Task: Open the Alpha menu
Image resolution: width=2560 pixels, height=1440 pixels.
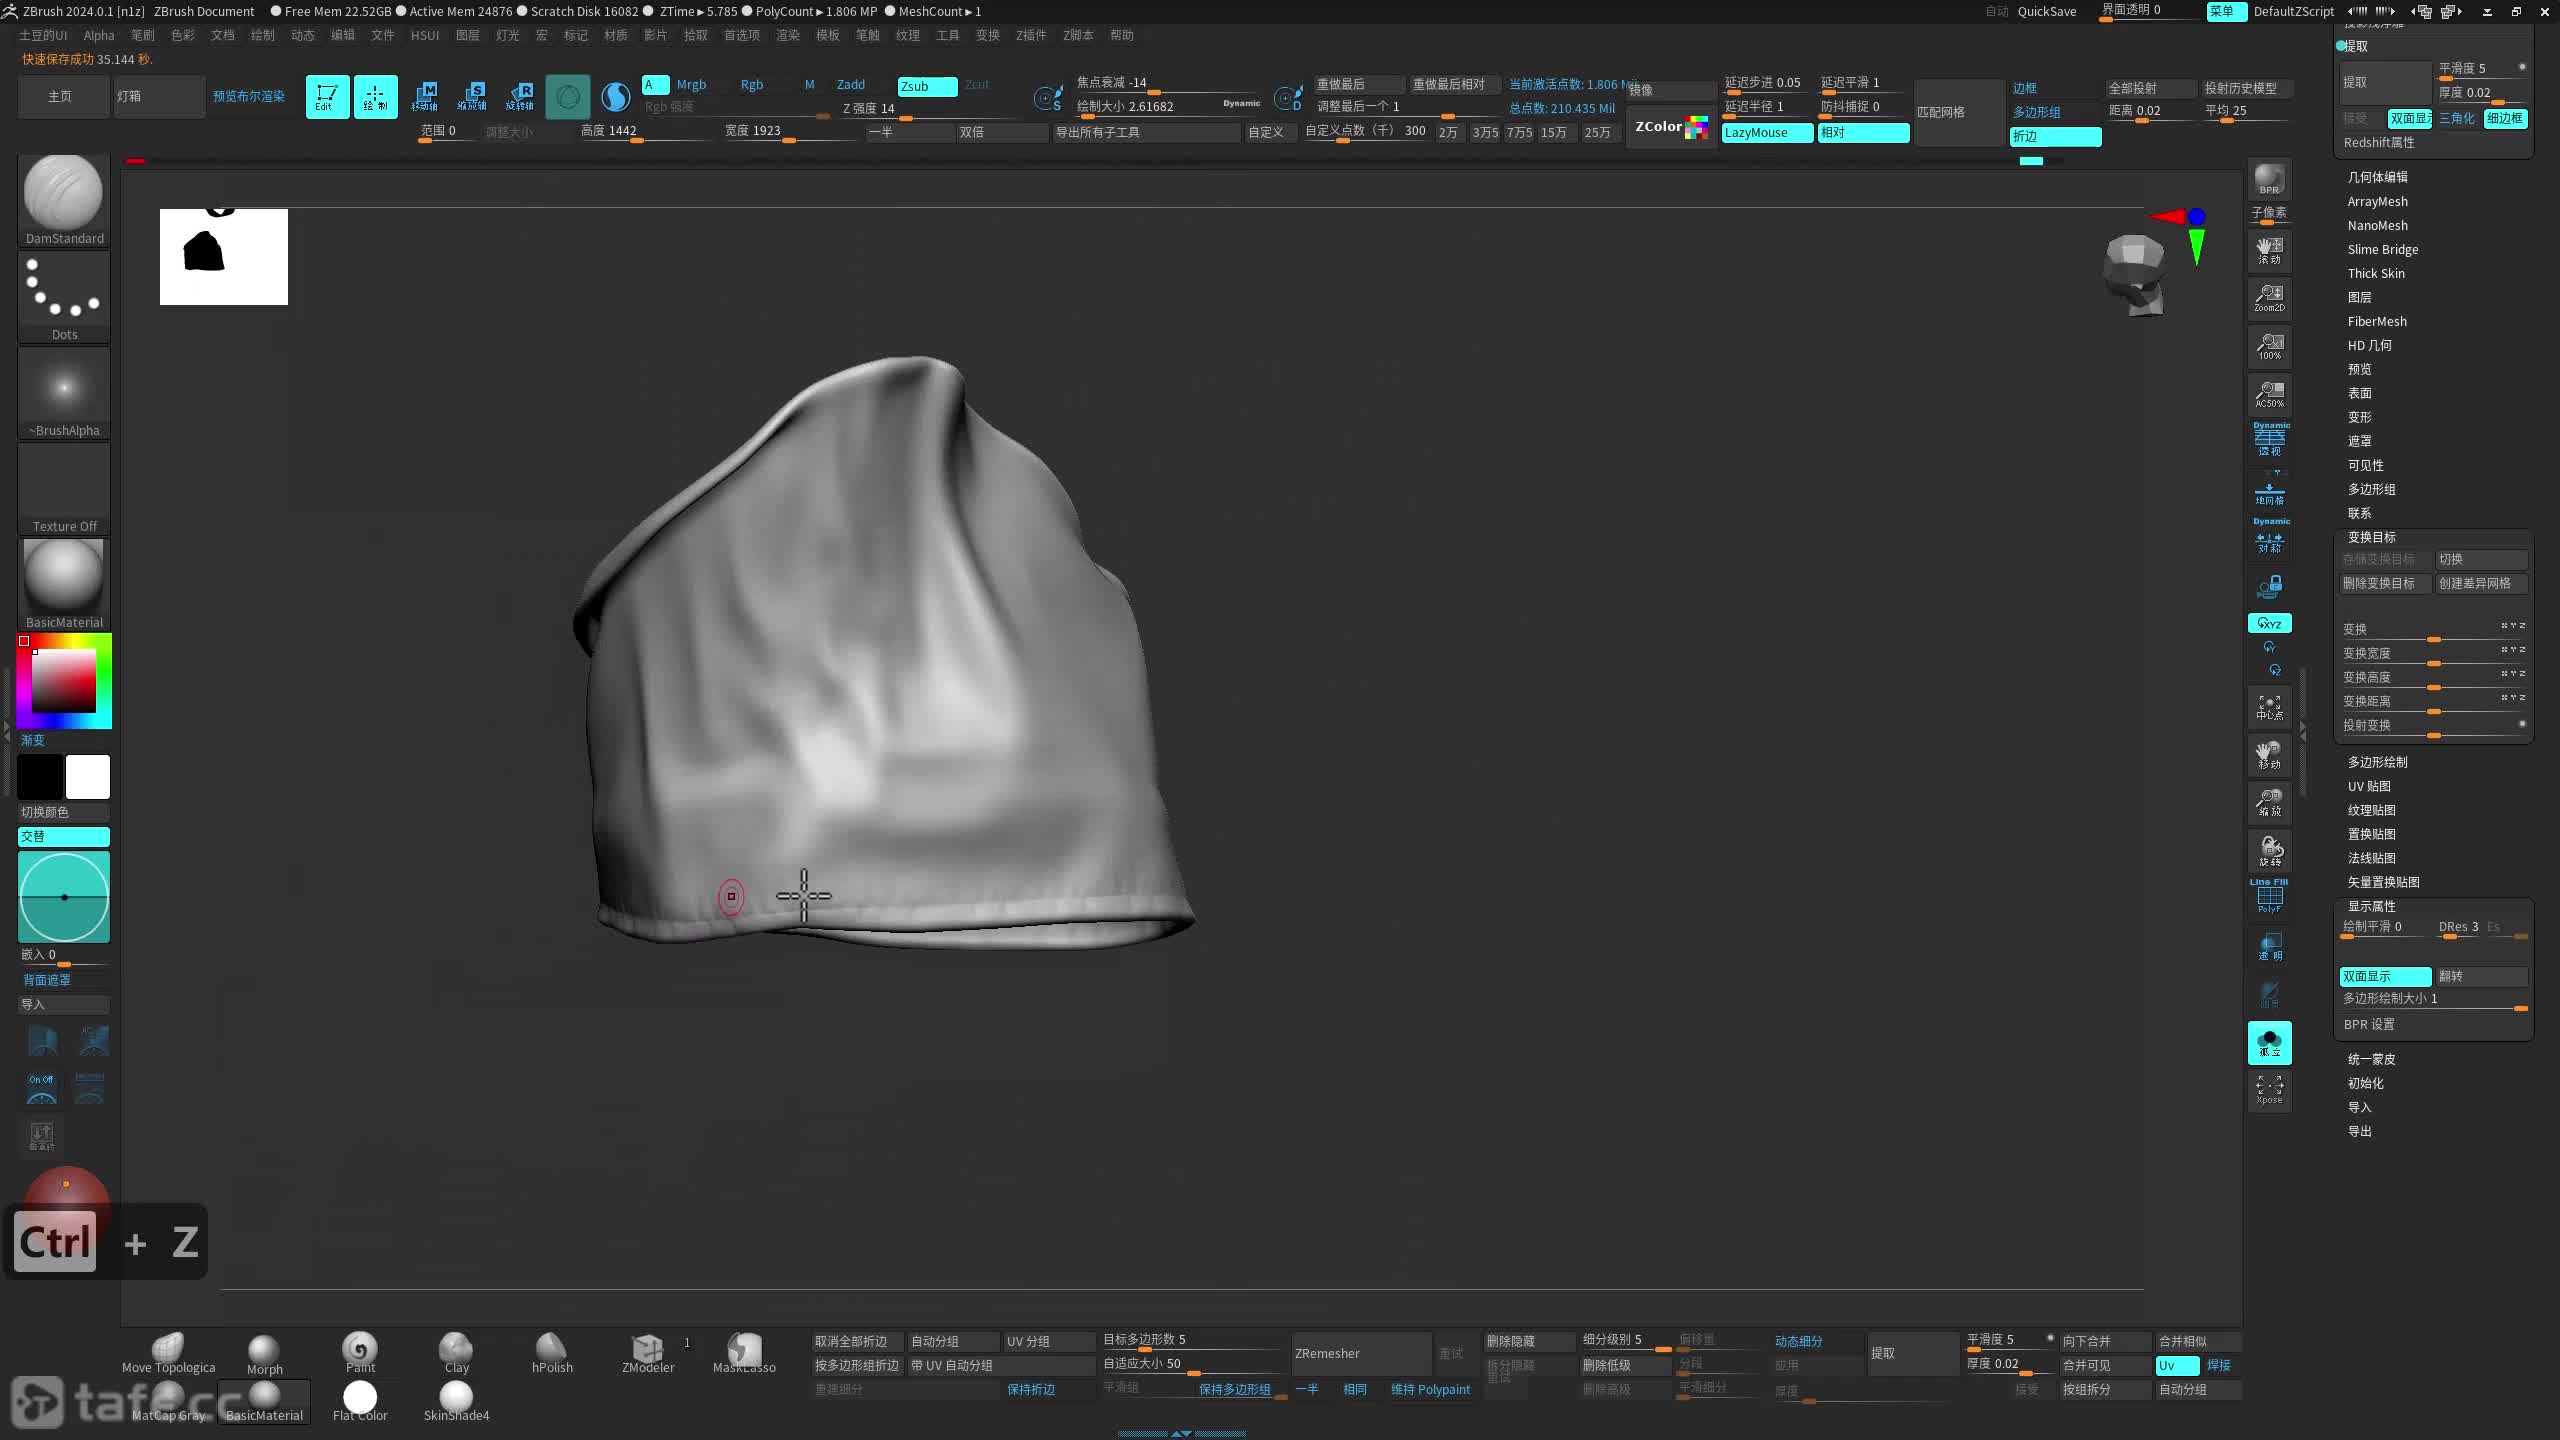Action: click(99, 35)
